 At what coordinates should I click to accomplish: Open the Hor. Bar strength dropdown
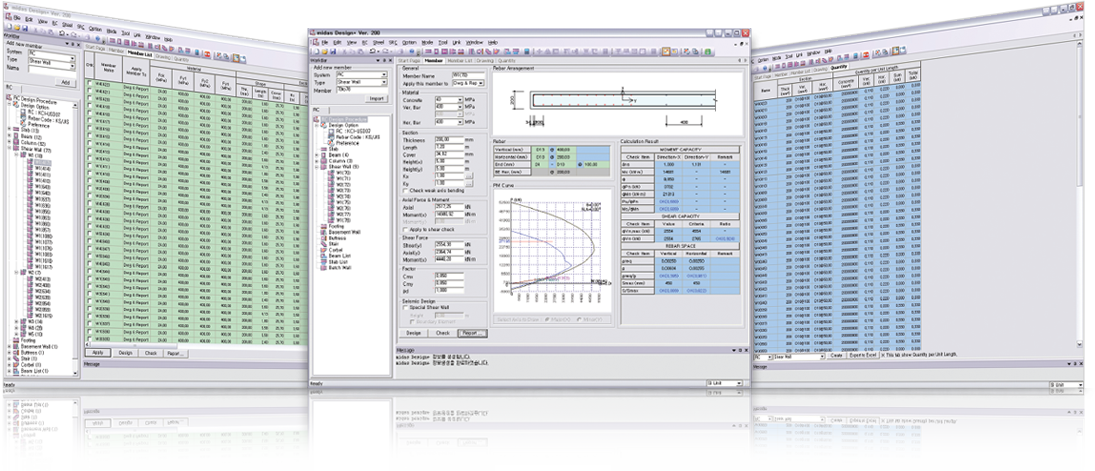coord(460,122)
